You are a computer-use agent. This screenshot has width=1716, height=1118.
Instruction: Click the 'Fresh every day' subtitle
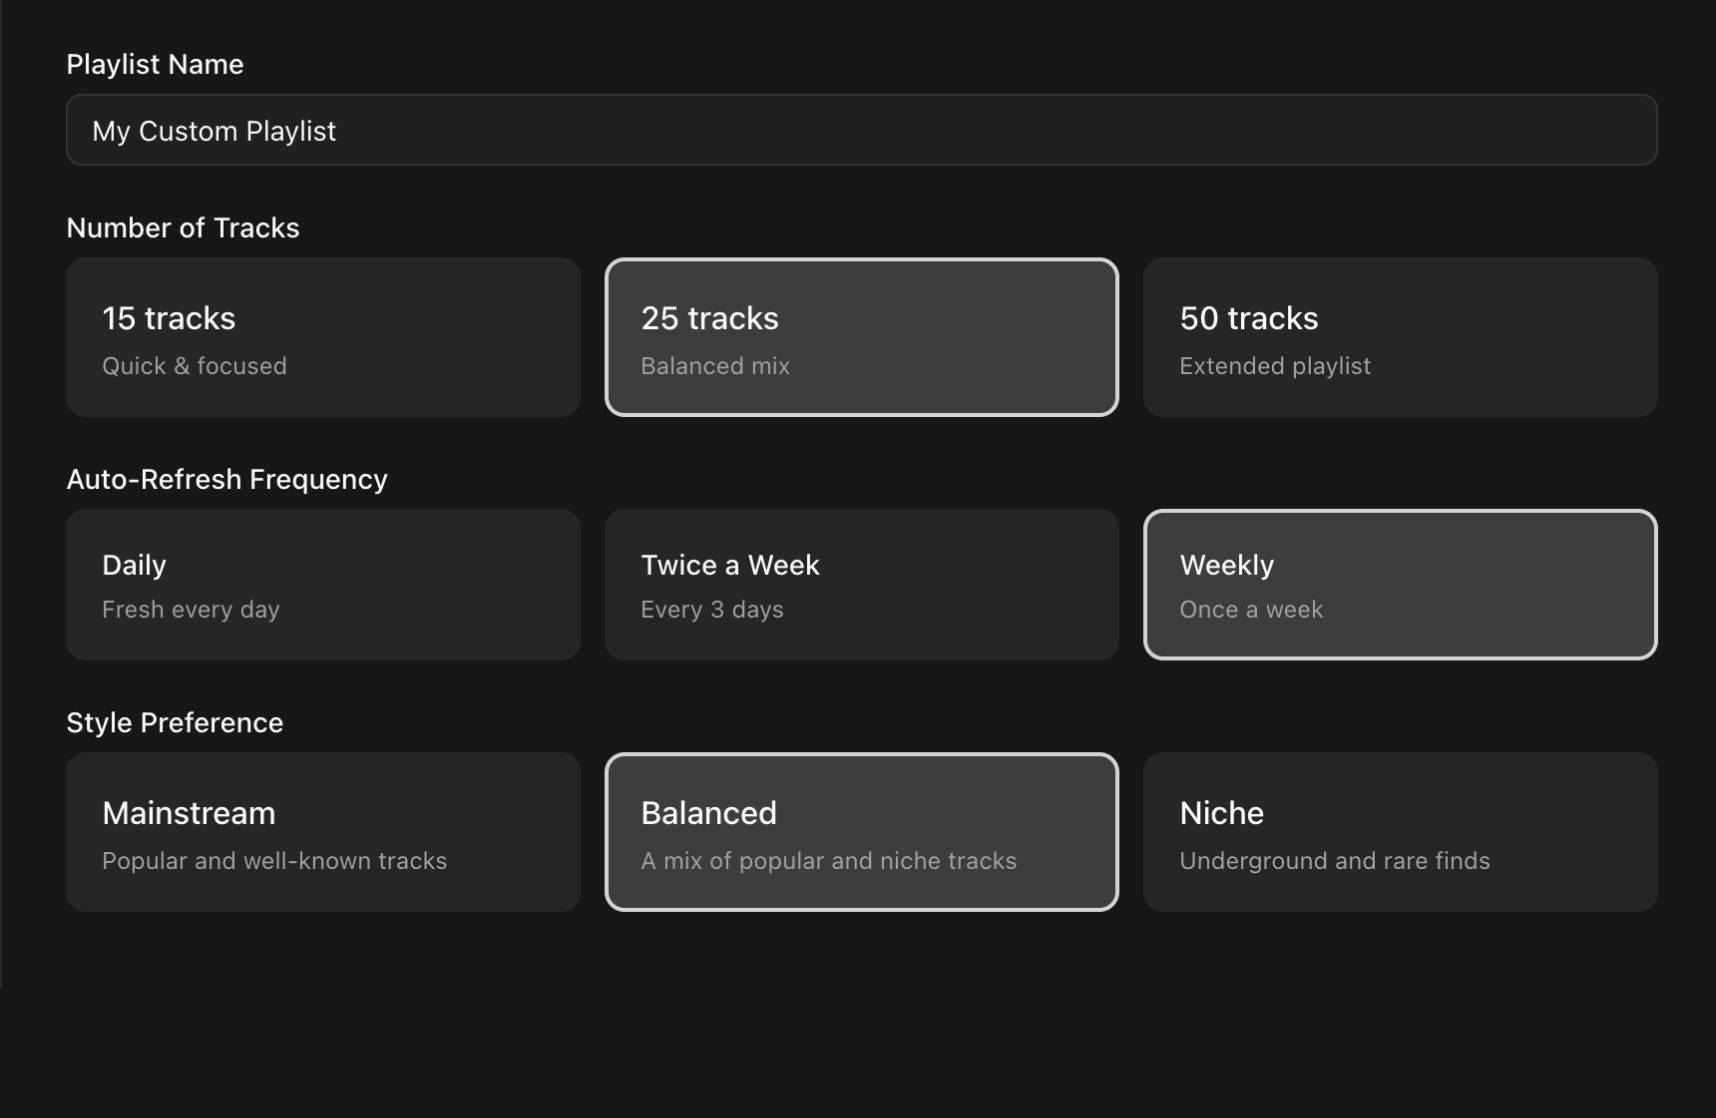tap(190, 609)
